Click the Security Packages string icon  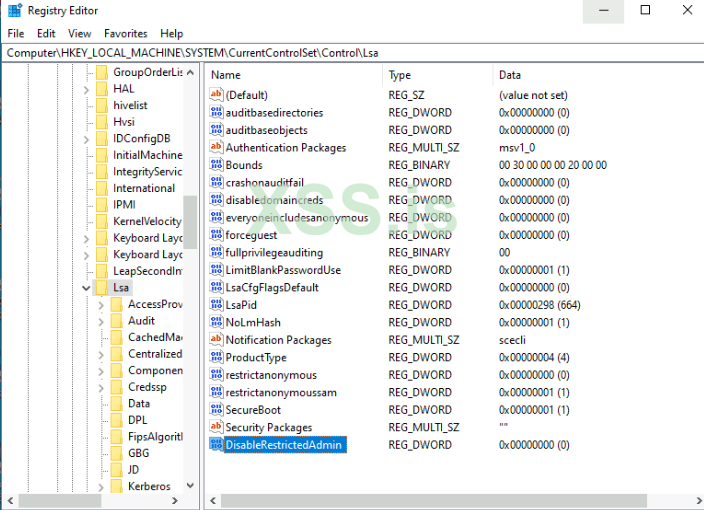coord(216,427)
